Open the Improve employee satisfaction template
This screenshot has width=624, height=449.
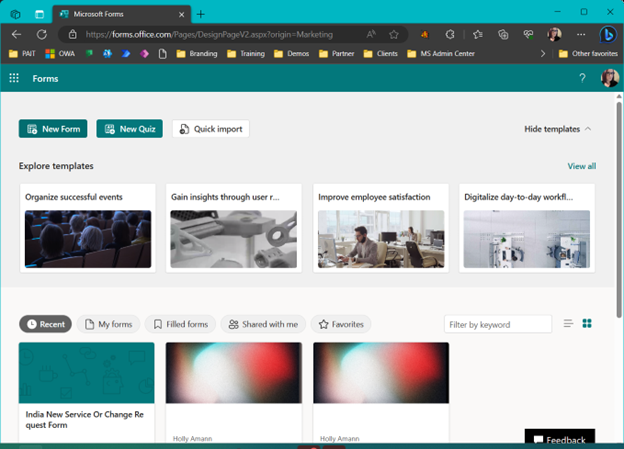(381, 228)
